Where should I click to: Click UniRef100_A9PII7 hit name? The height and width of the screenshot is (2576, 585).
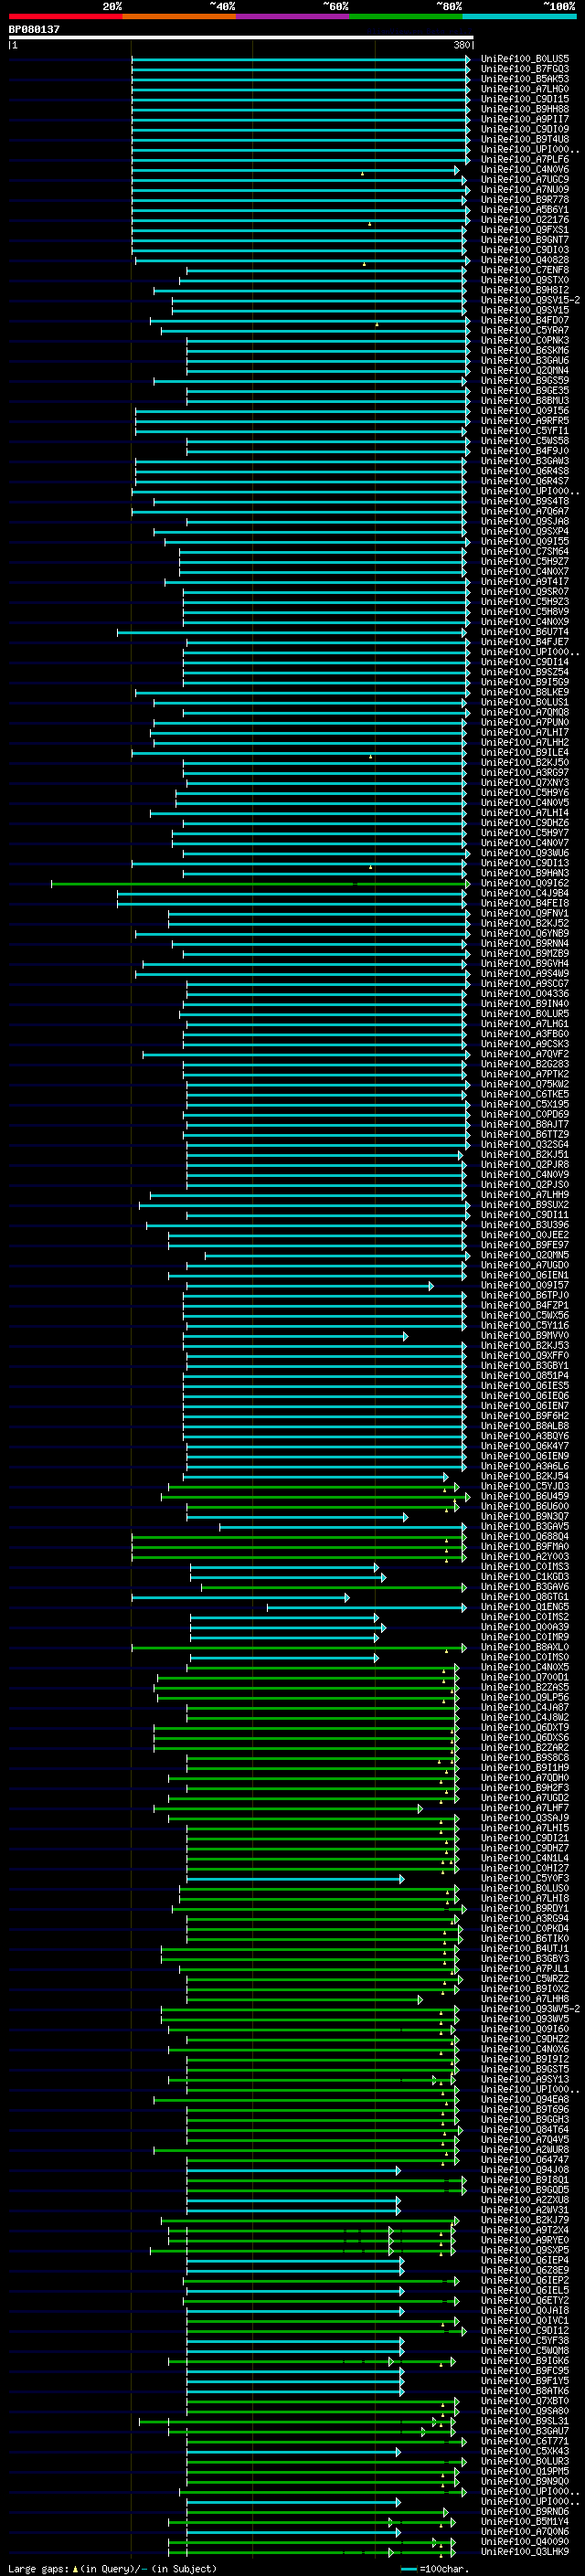[x=524, y=119]
